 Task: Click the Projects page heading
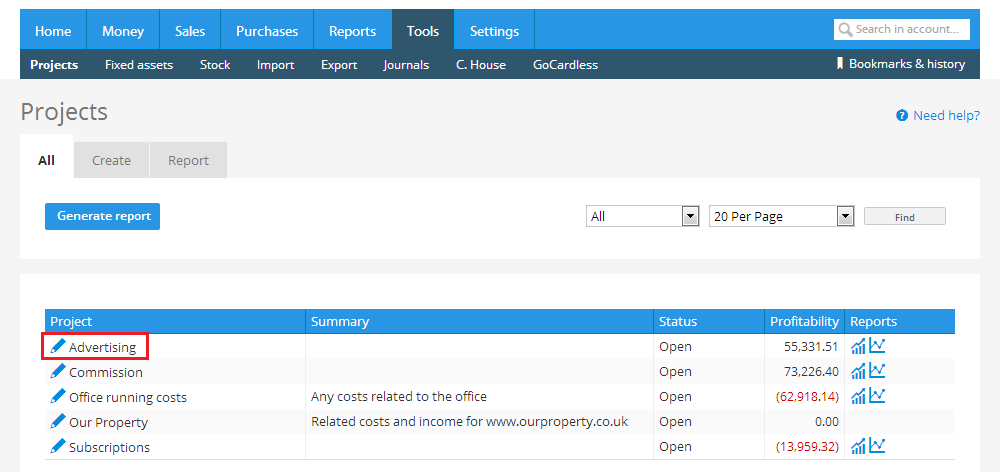[x=64, y=112]
